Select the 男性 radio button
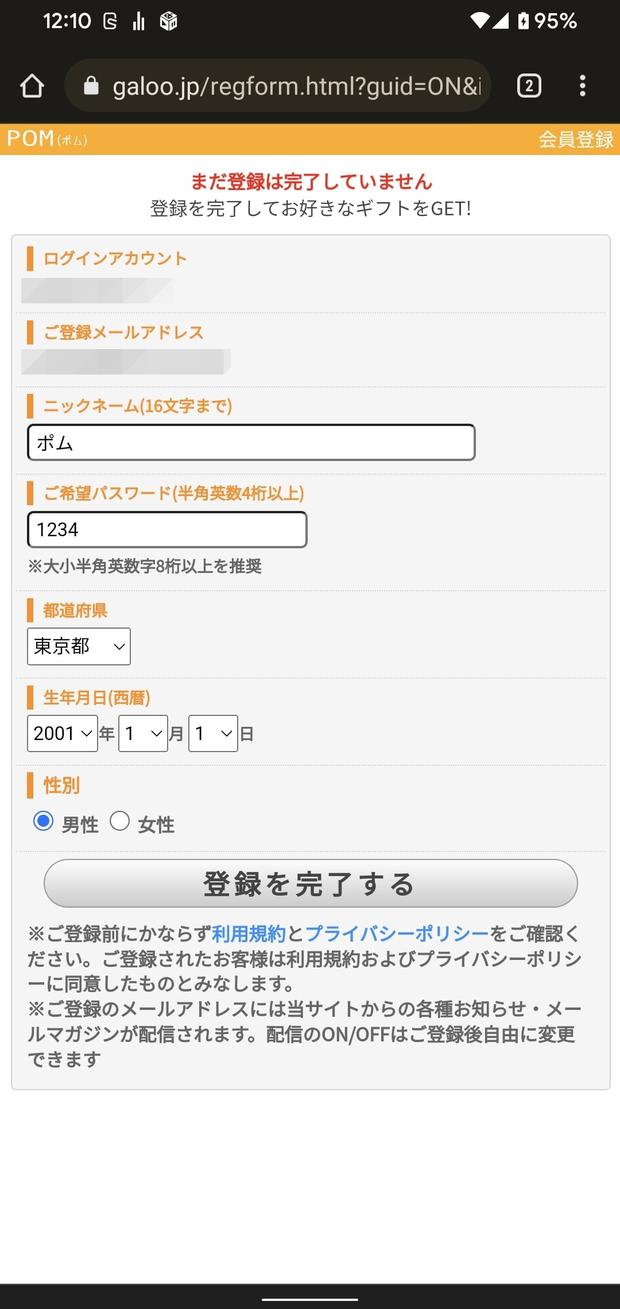The width and height of the screenshot is (620, 1309). coord(43,822)
